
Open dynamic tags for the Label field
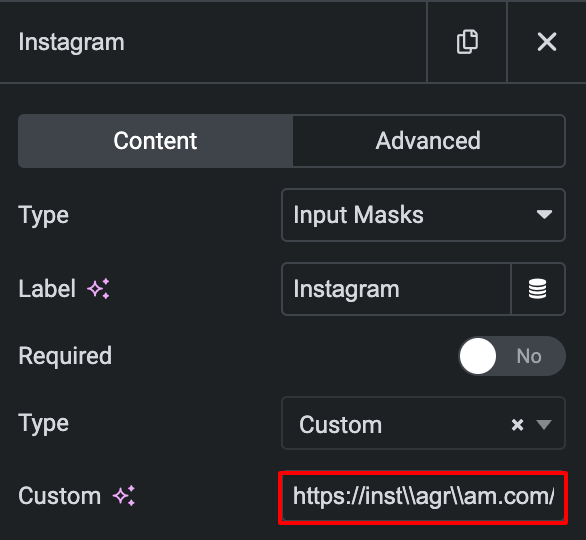click(x=538, y=289)
